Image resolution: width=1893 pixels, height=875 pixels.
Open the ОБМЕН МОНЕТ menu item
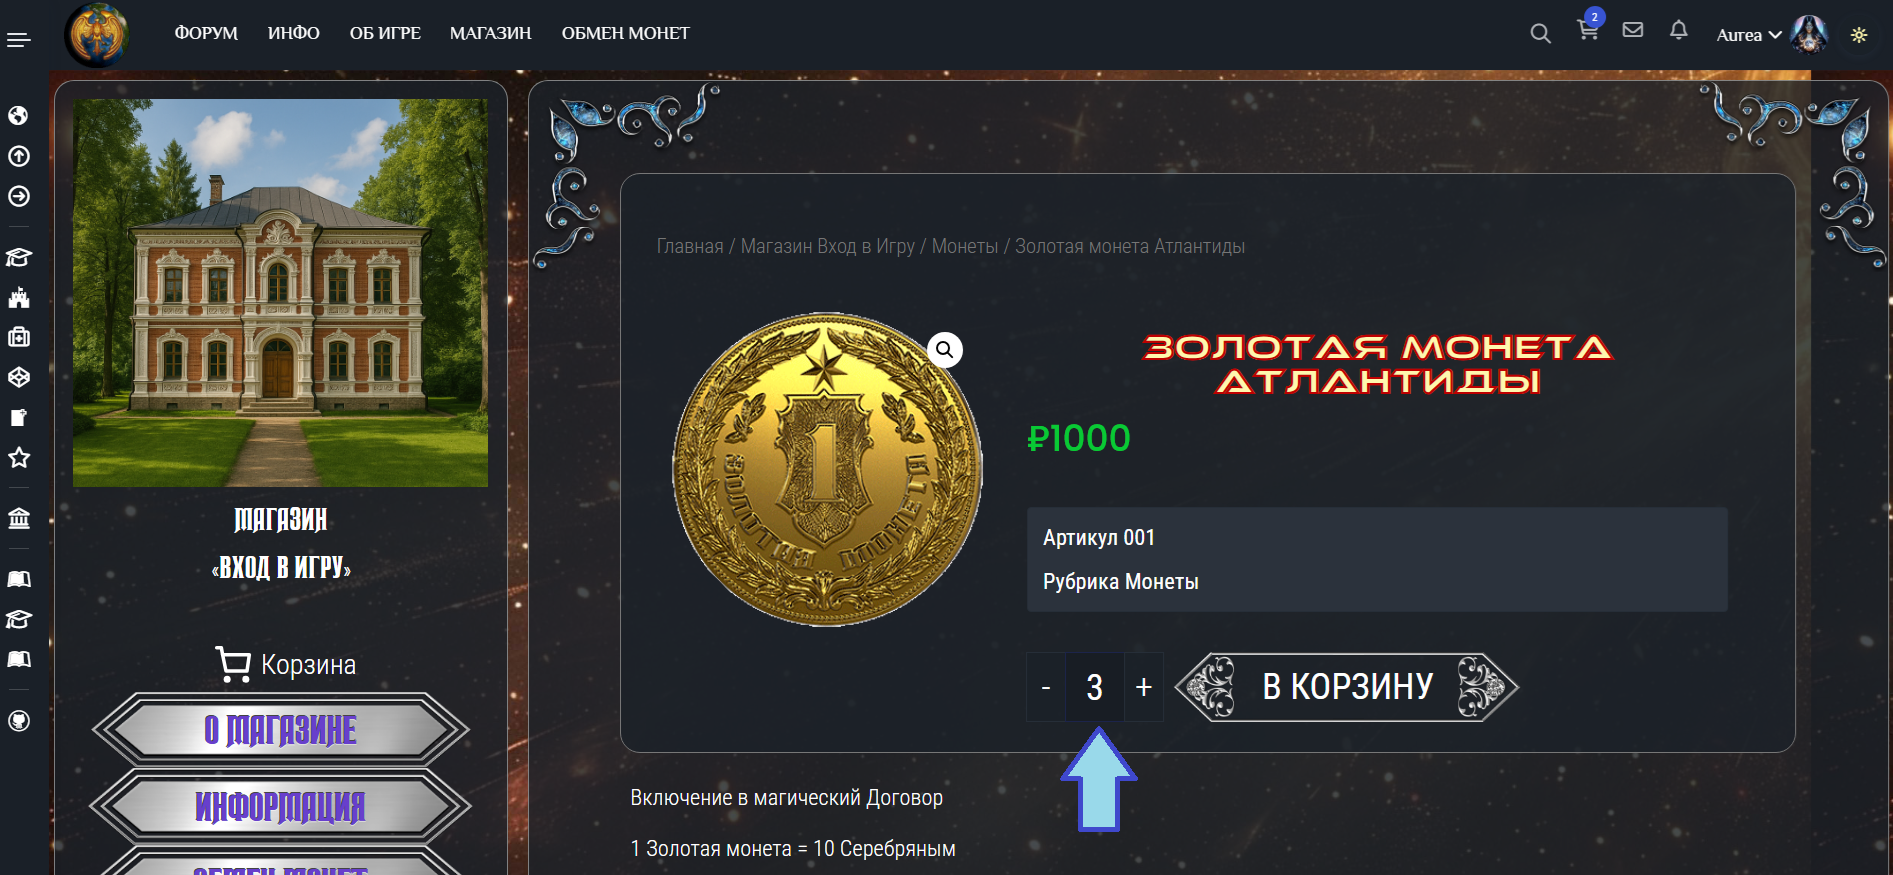pyautogui.click(x=625, y=33)
